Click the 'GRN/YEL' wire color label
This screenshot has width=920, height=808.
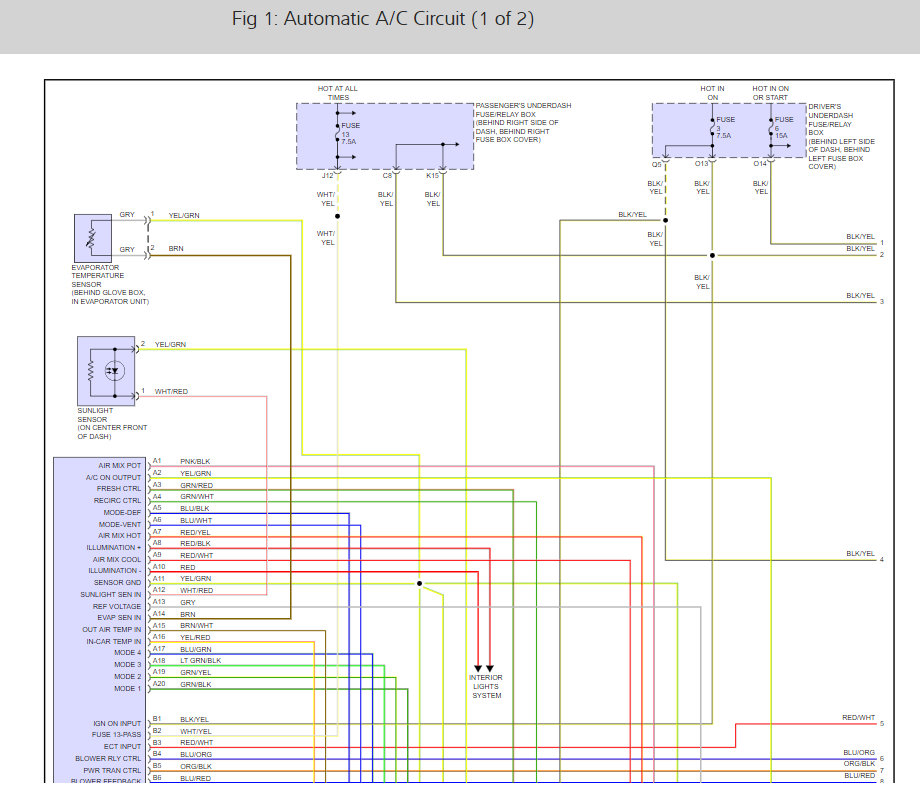tap(195, 673)
